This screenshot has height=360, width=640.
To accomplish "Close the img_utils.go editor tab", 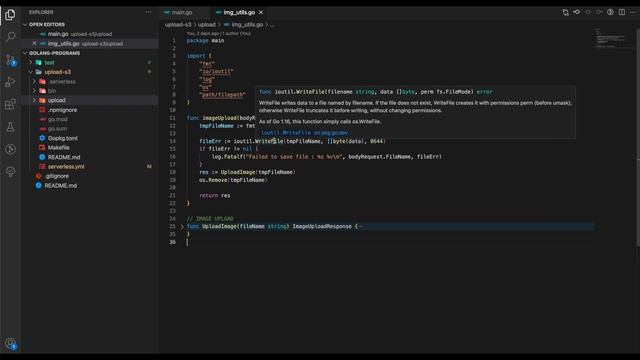I will pos(261,12).
